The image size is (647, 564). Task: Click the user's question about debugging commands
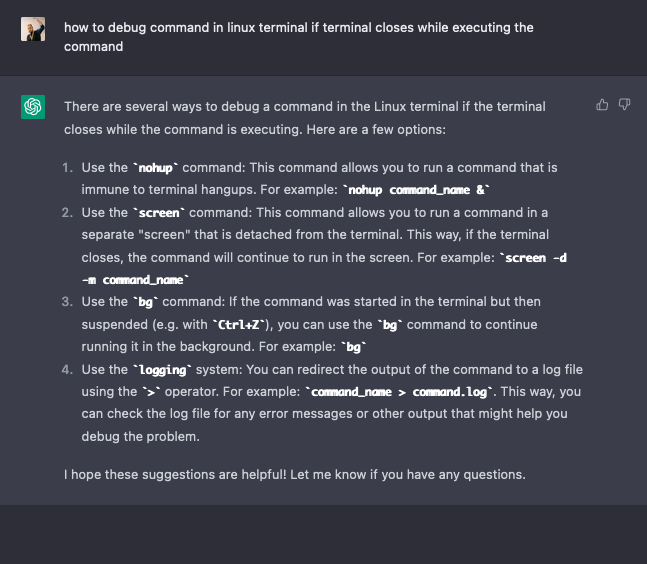point(298,37)
